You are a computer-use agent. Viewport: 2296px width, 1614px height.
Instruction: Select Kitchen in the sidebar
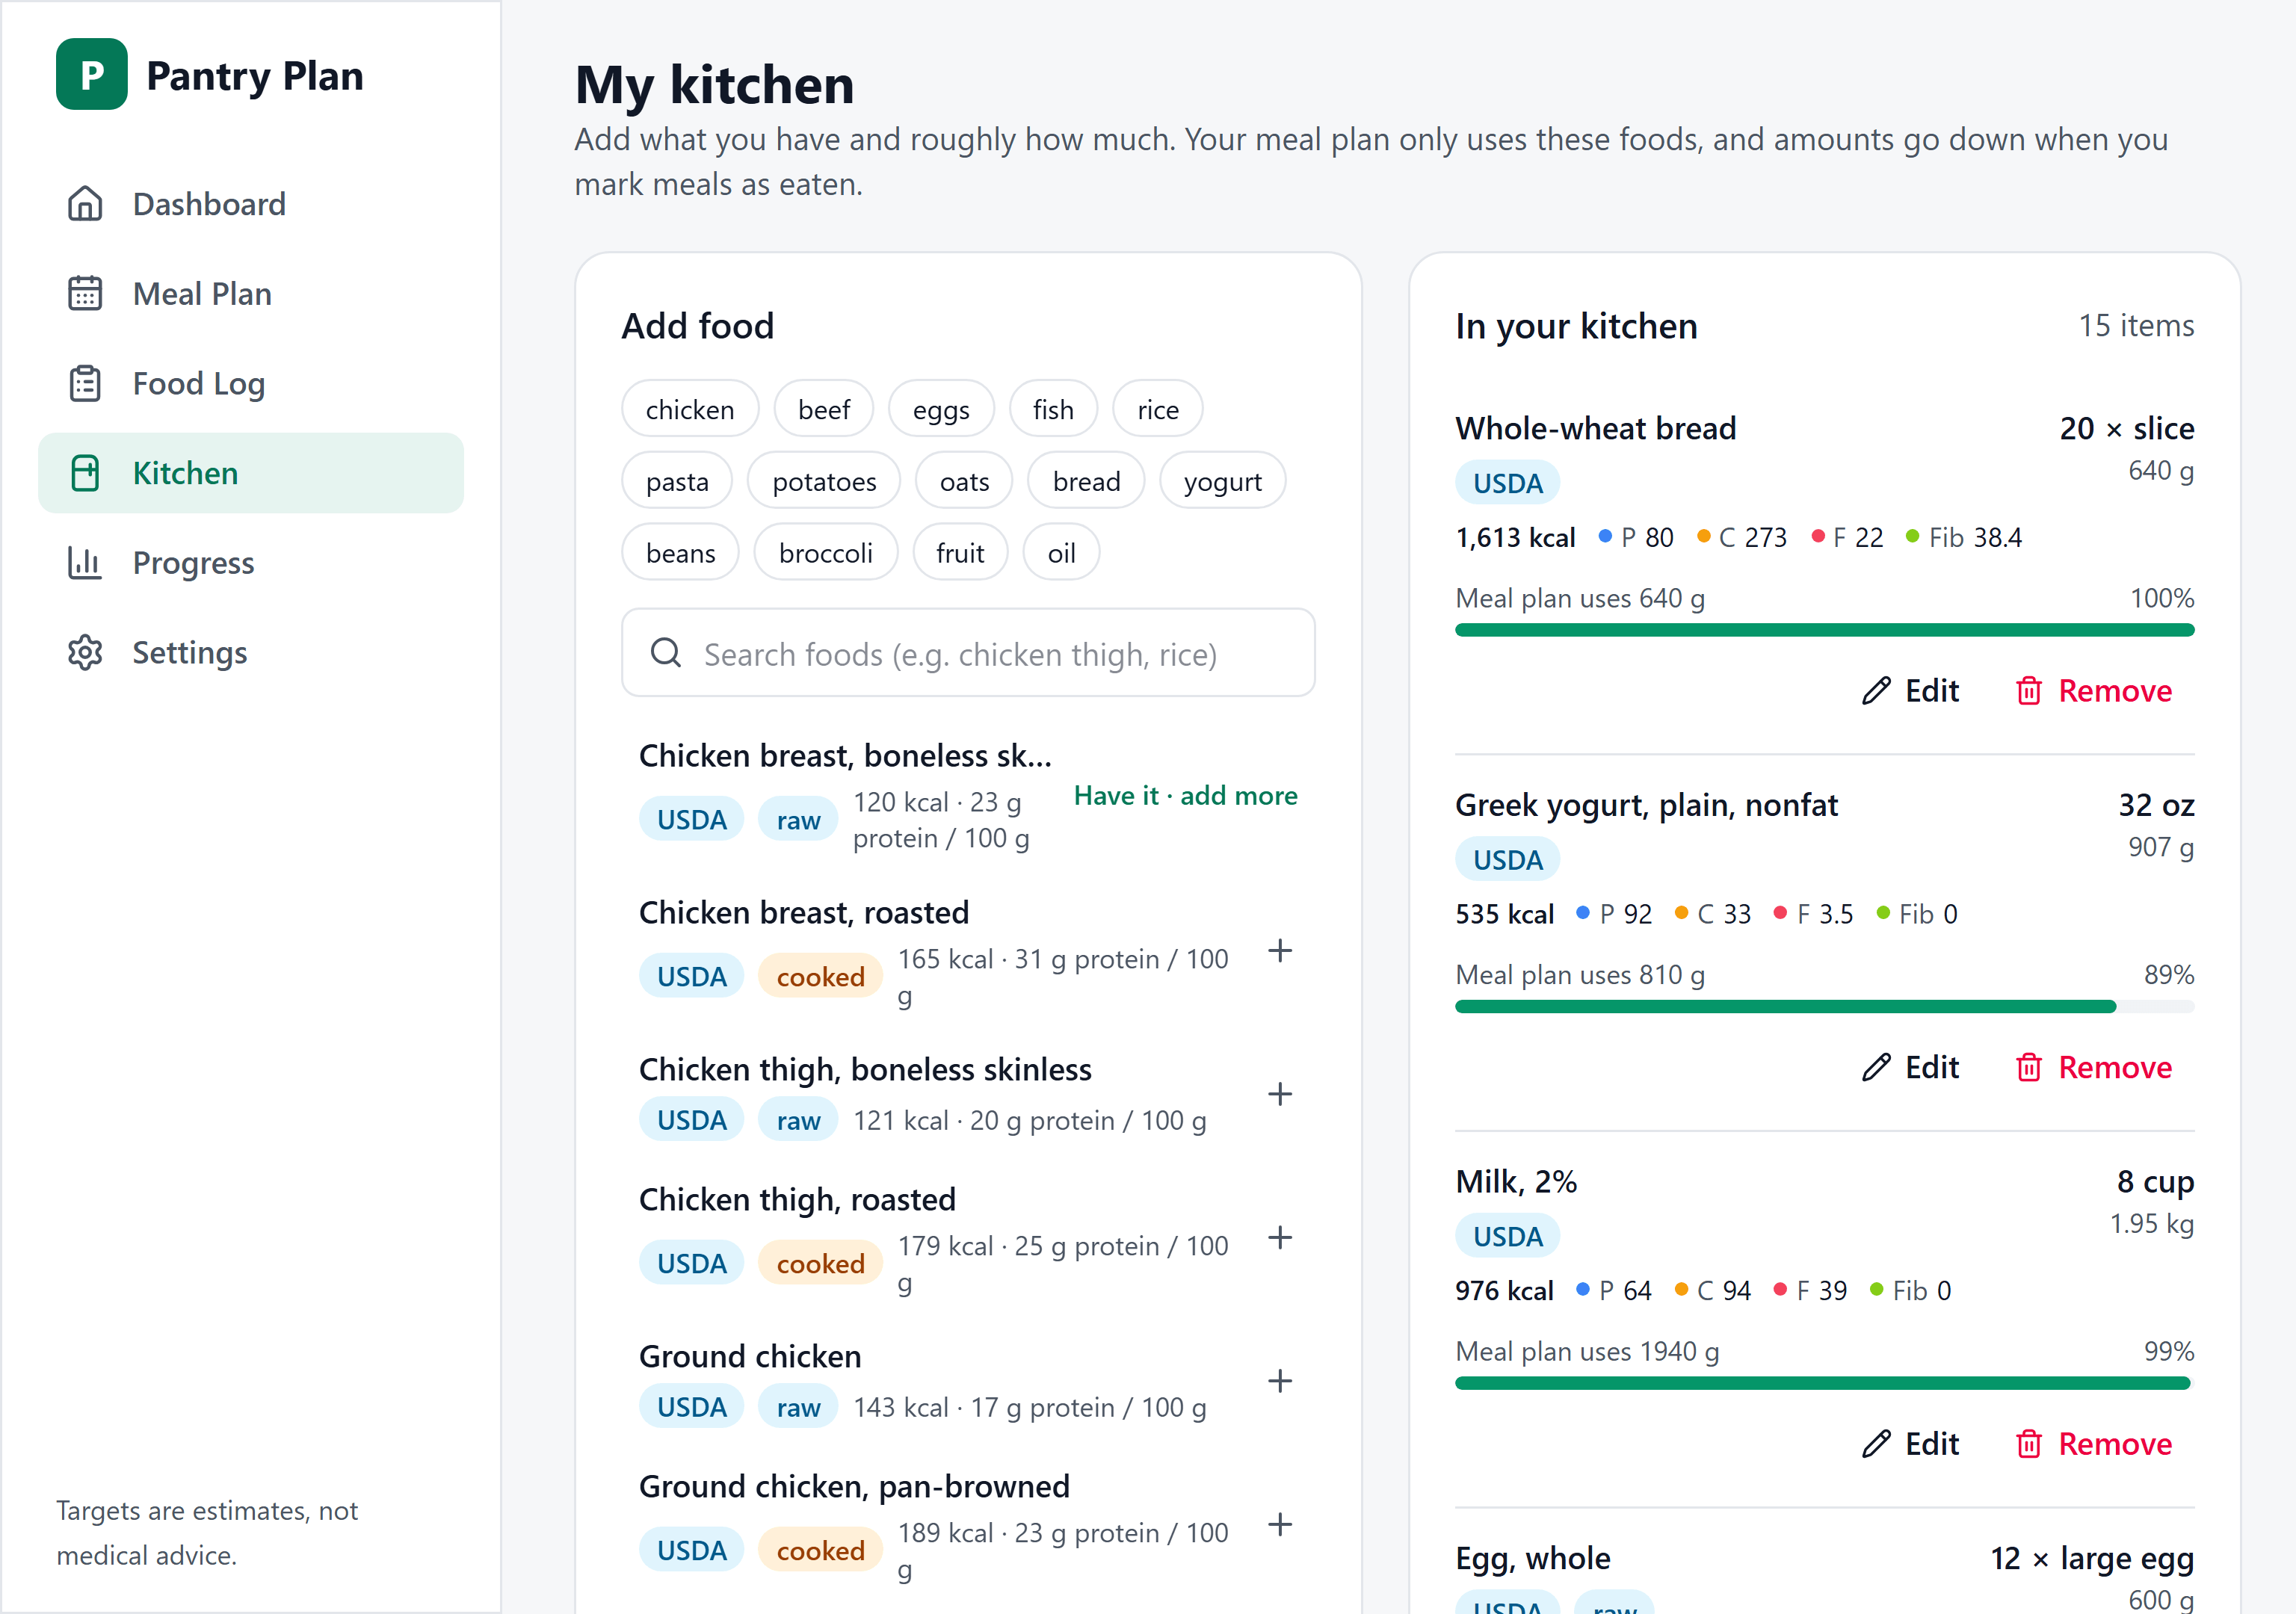point(250,473)
